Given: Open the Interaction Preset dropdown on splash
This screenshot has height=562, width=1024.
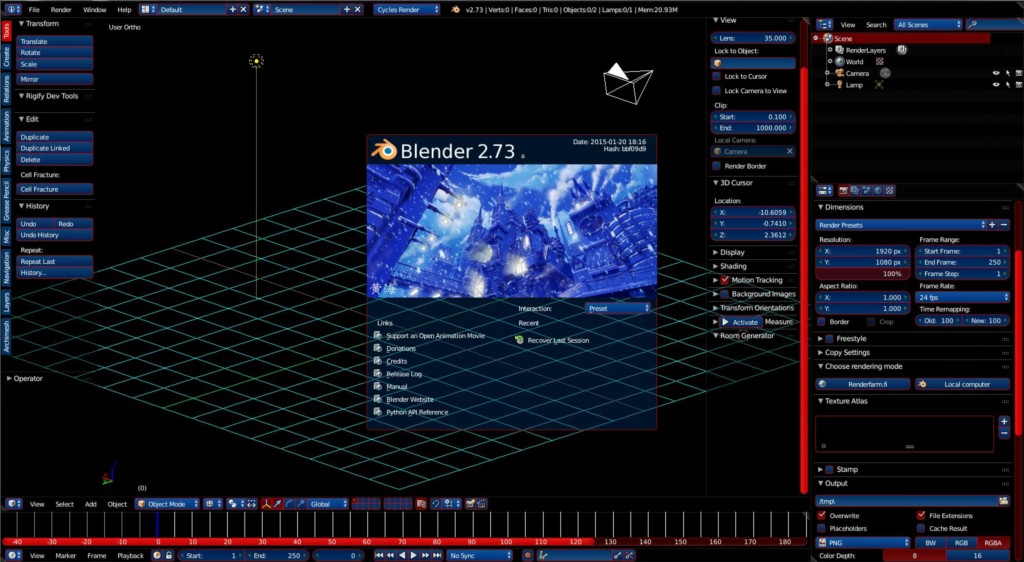Looking at the screenshot, I should pos(618,308).
